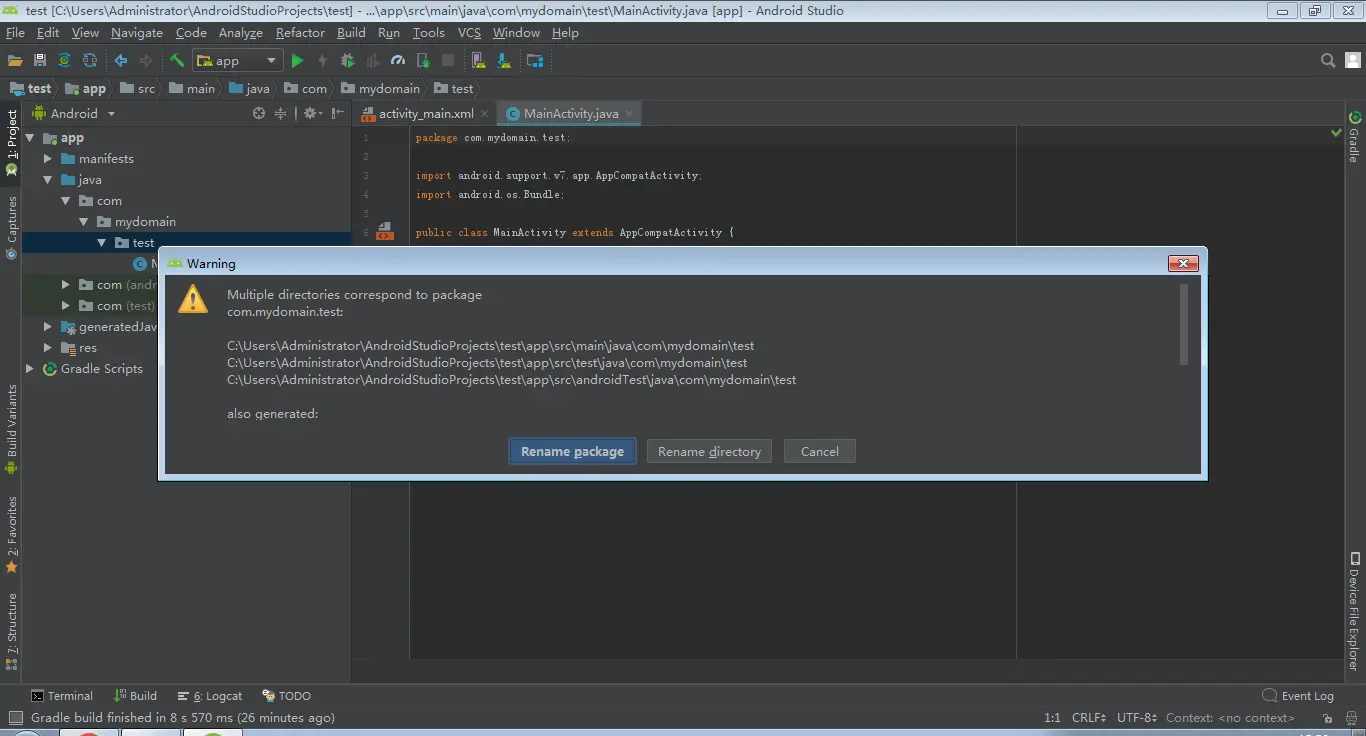Screen dimensions: 1366x736
Task: Sync project with Gradle files icon
Action: 65,61
